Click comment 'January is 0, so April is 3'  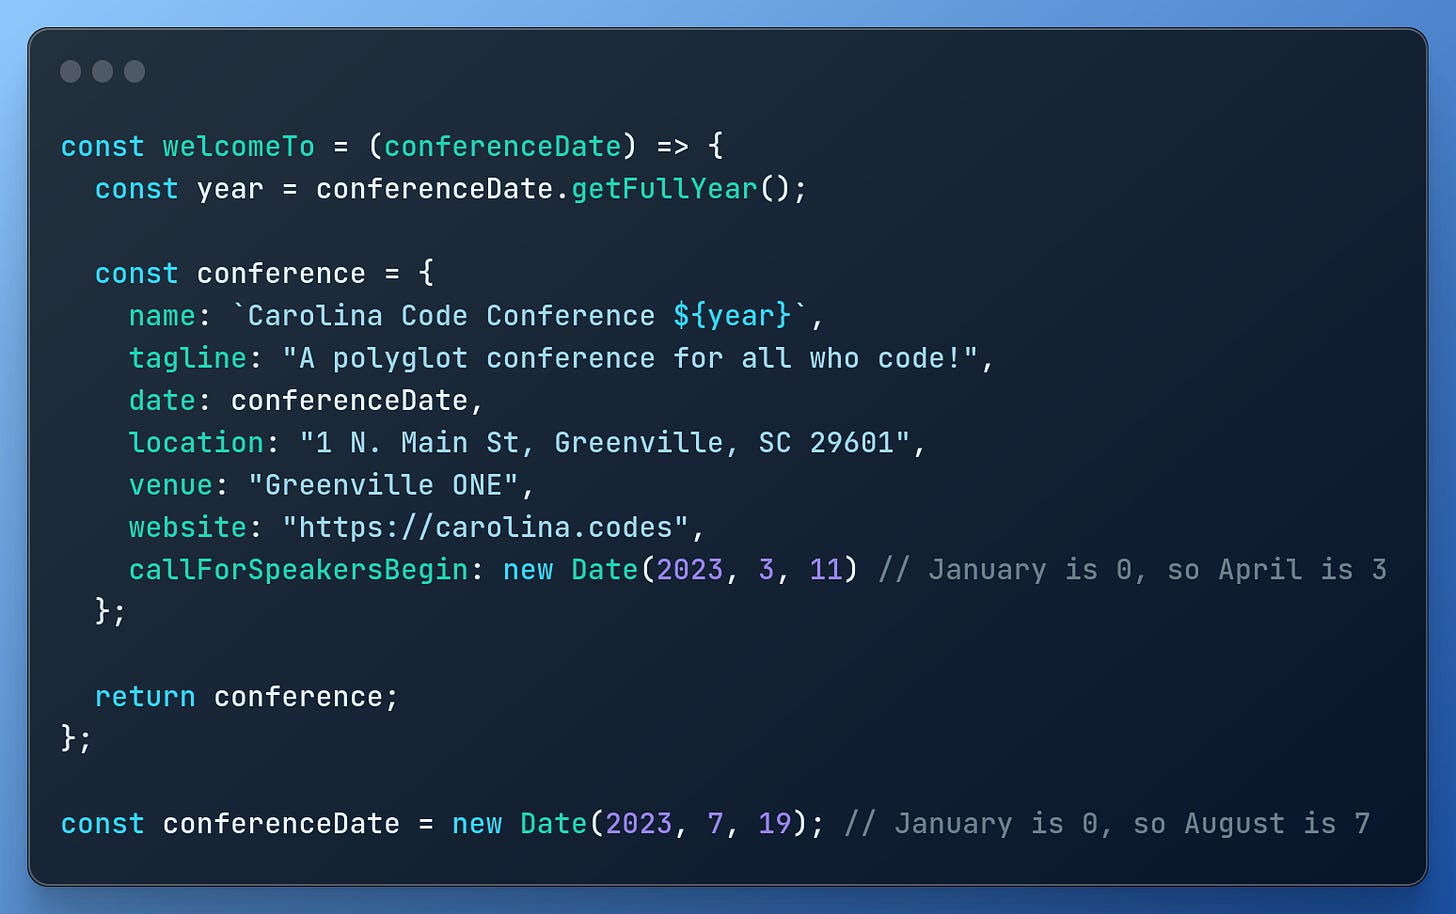point(1157,569)
